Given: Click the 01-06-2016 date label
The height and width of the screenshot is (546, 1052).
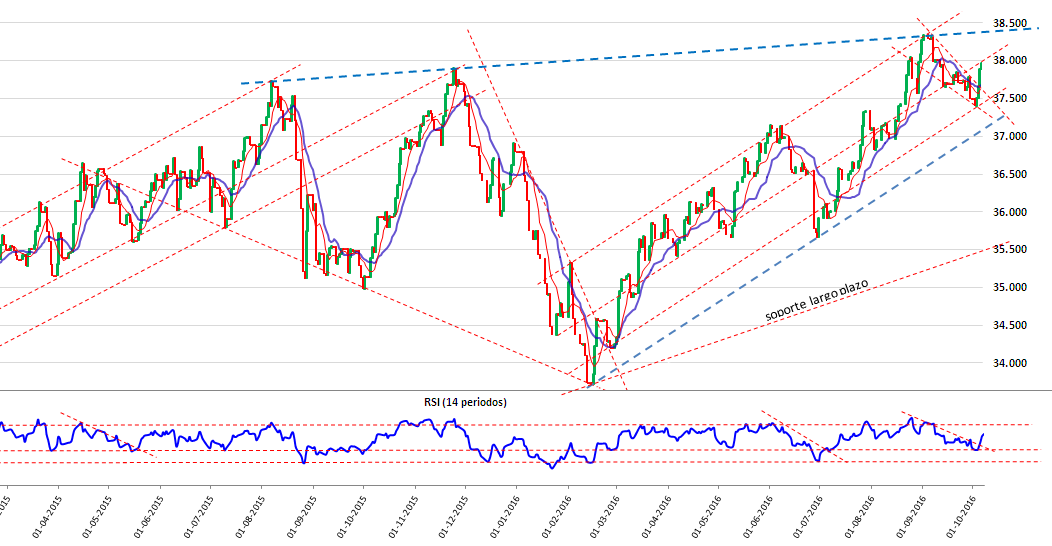Looking at the screenshot, I should (x=758, y=518).
